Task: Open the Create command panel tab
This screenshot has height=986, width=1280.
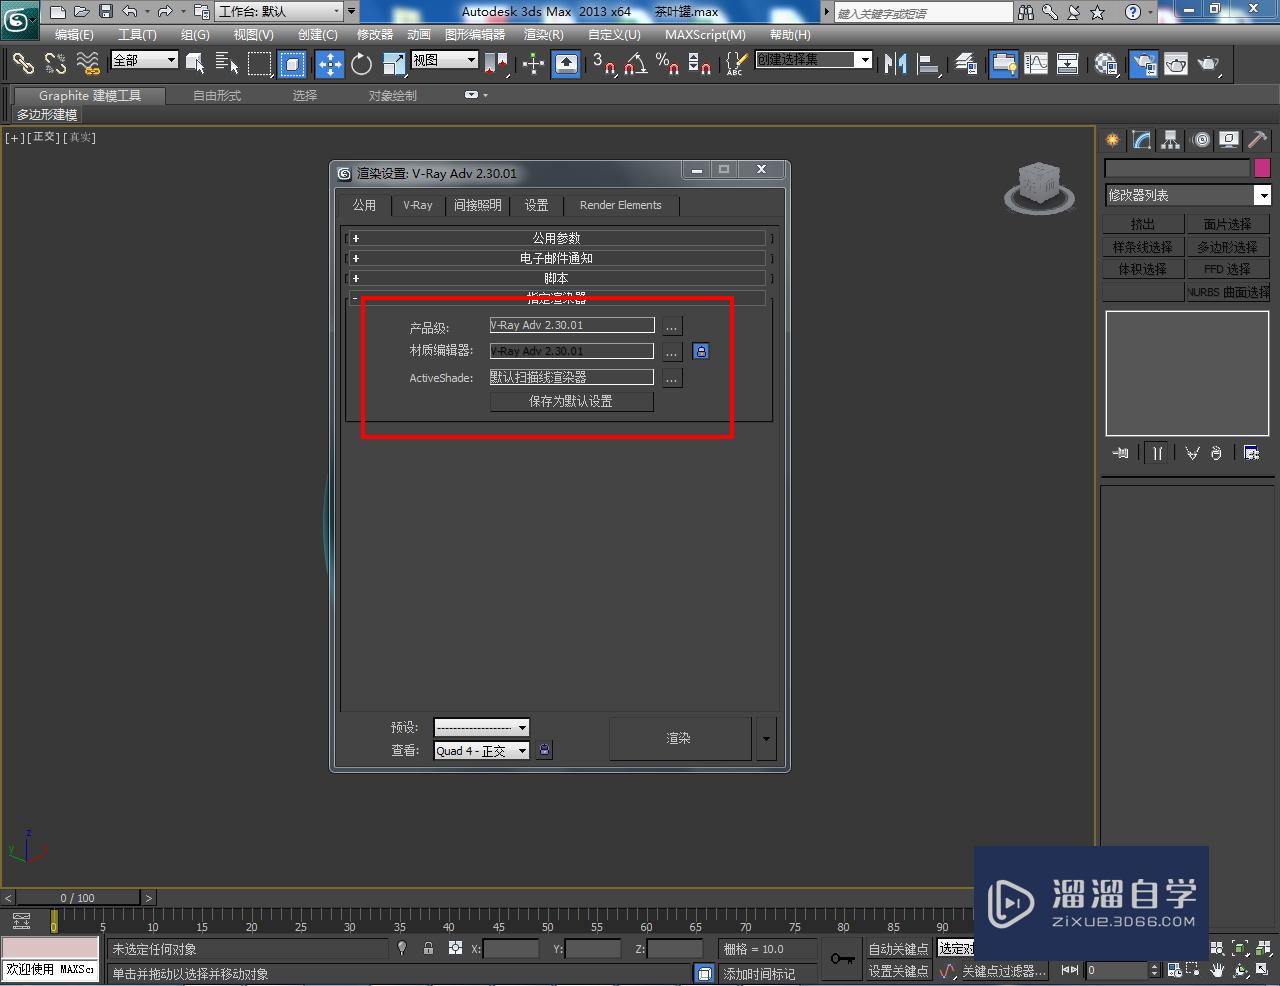Action: click(x=1112, y=140)
